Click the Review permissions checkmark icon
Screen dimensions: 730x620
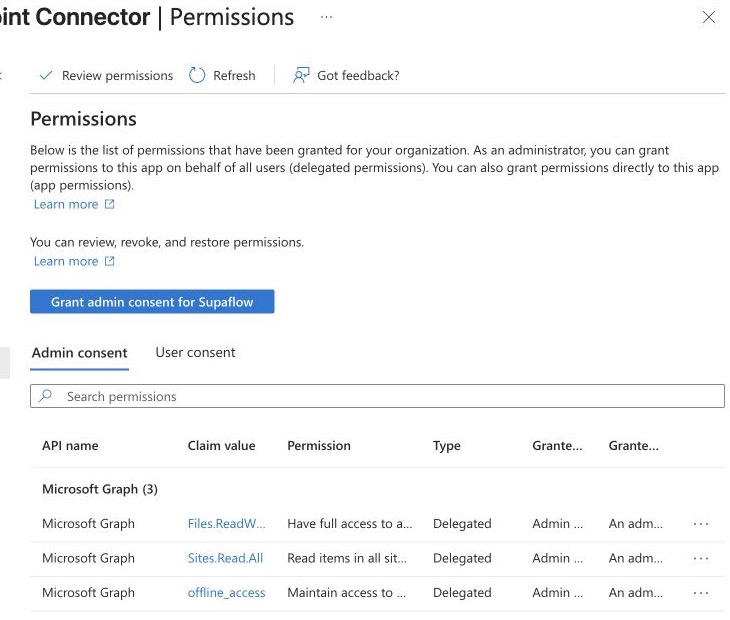[46, 75]
